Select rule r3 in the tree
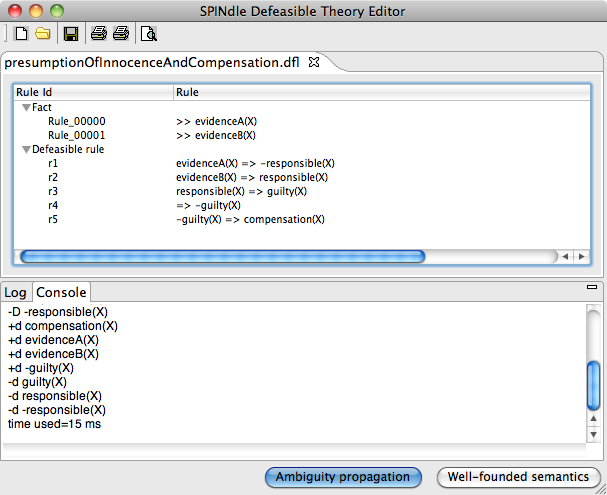Image resolution: width=607 pixels, height=495 pixels. coord(53,191)
